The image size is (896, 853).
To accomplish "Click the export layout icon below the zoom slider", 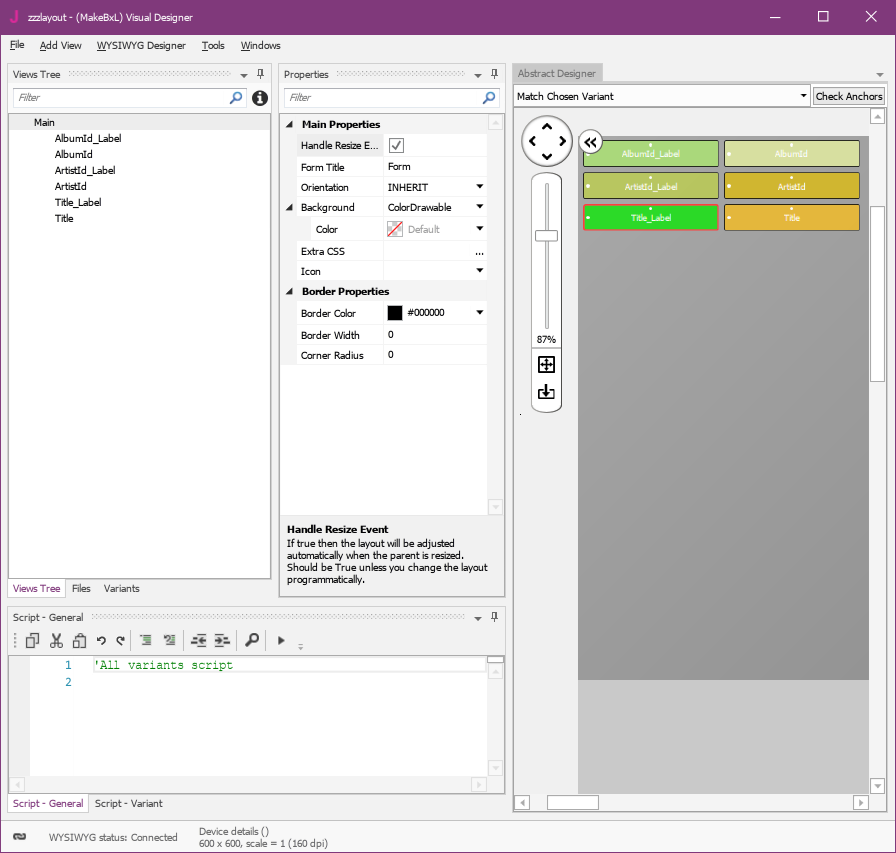I will pos(546,392).
